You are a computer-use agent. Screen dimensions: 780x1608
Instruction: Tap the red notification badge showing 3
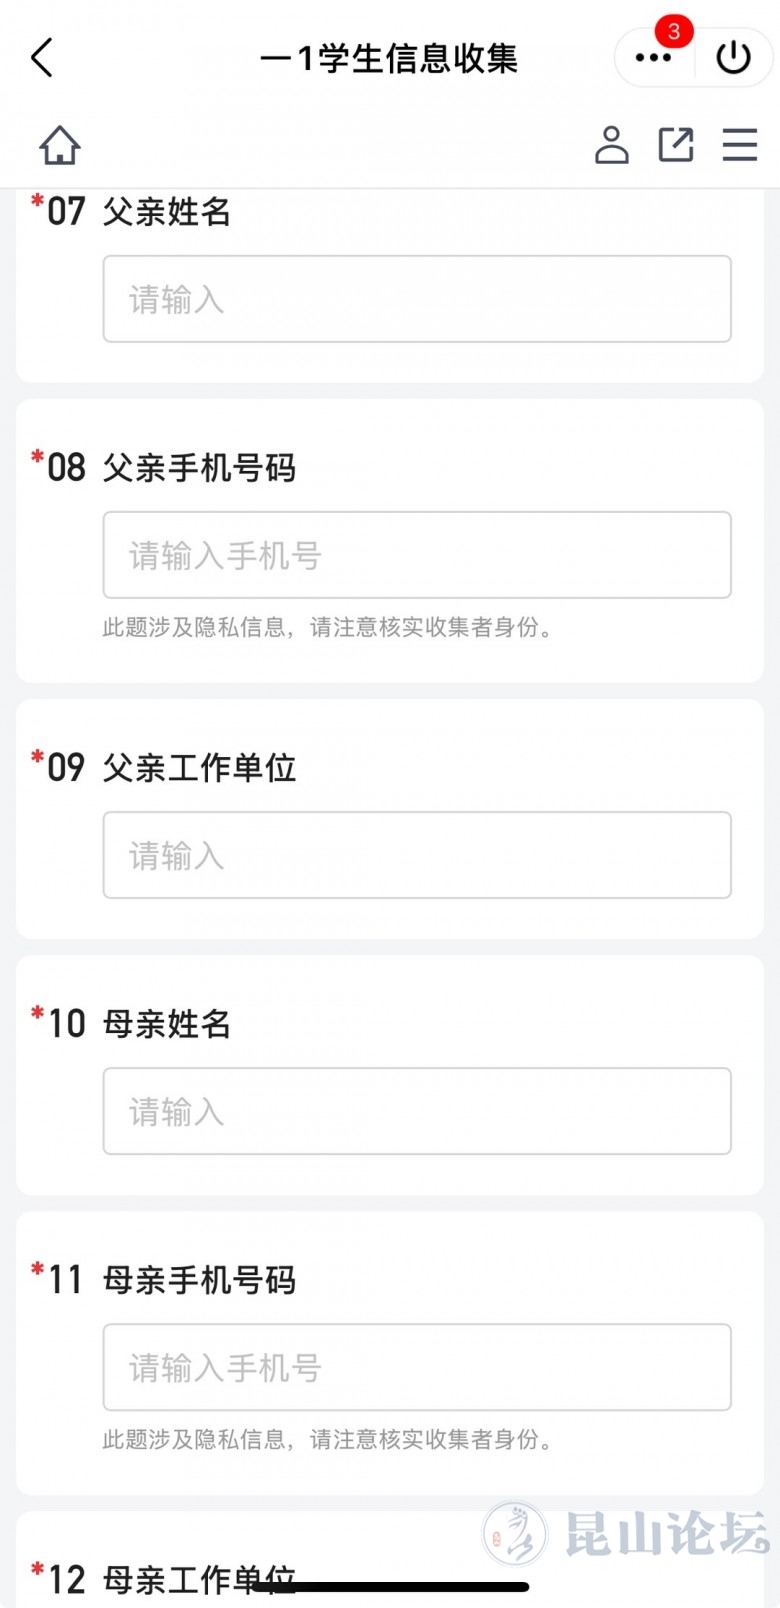[x=674, y=31]
